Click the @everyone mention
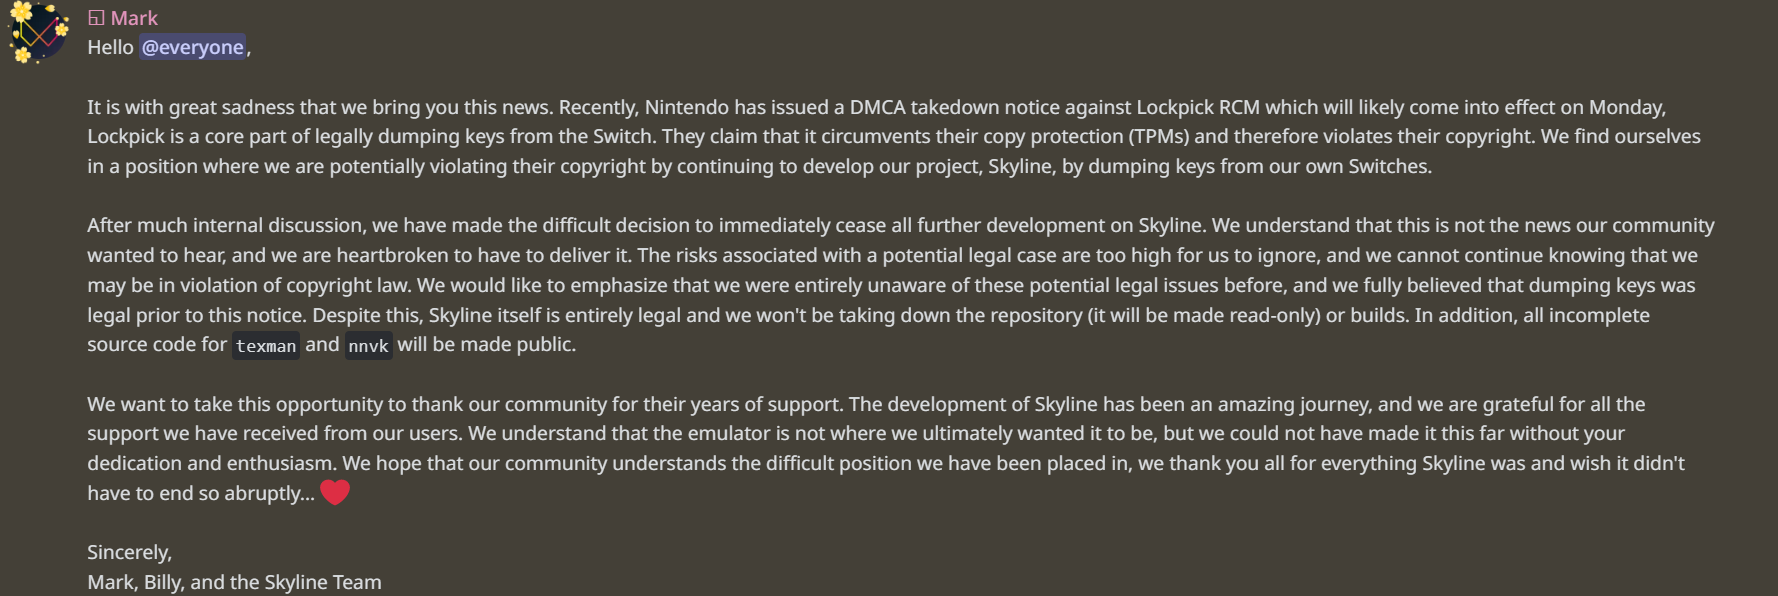Viewport: 1778px width, 596px height. coord(192,47)
